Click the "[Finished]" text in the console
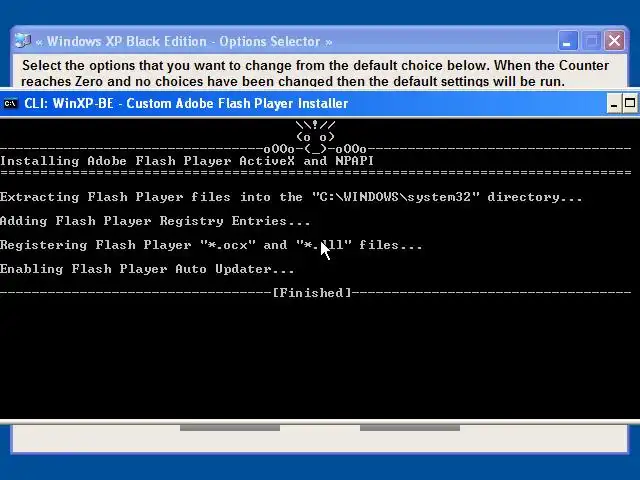 click(x=312, y=293)
